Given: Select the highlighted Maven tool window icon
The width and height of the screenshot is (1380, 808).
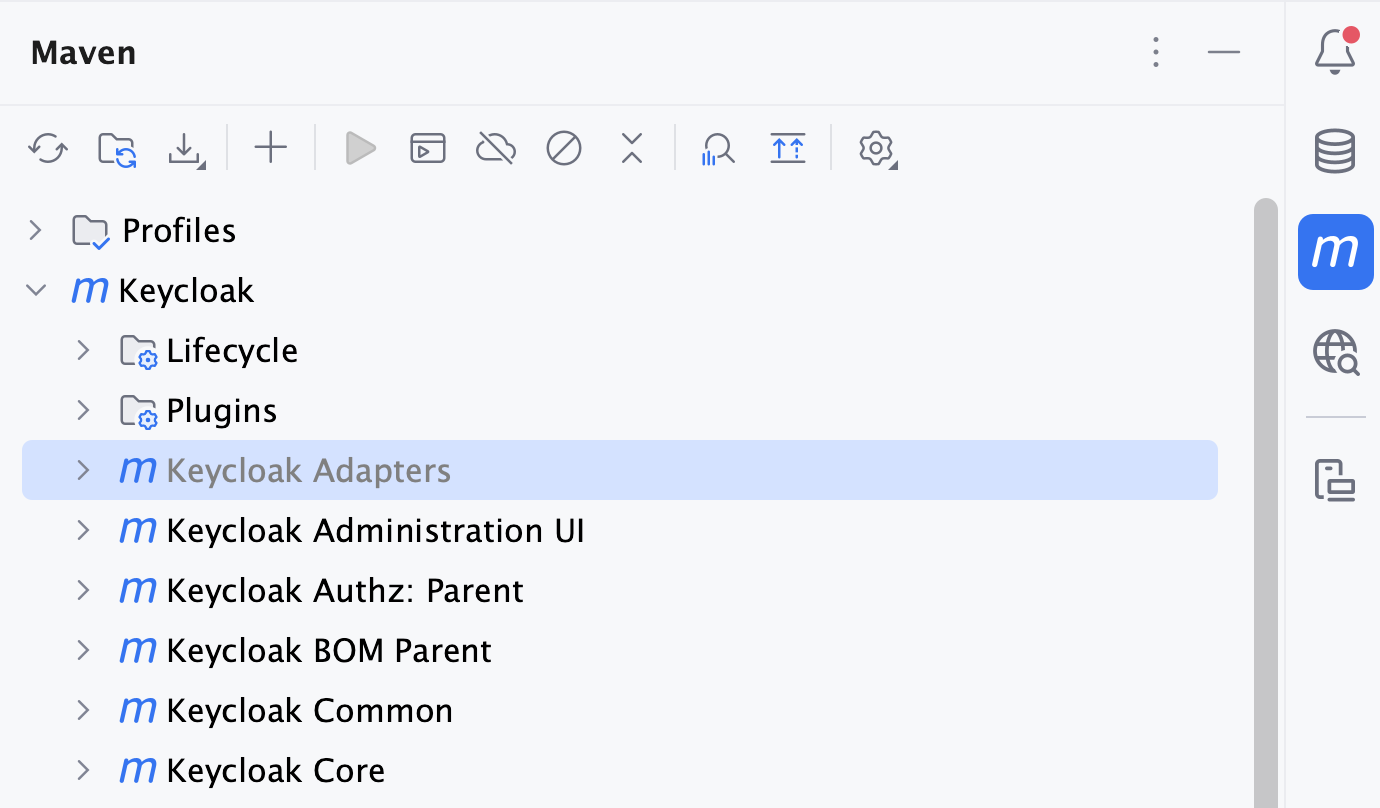Looking at the screenshot, I should click(1335, 252).
